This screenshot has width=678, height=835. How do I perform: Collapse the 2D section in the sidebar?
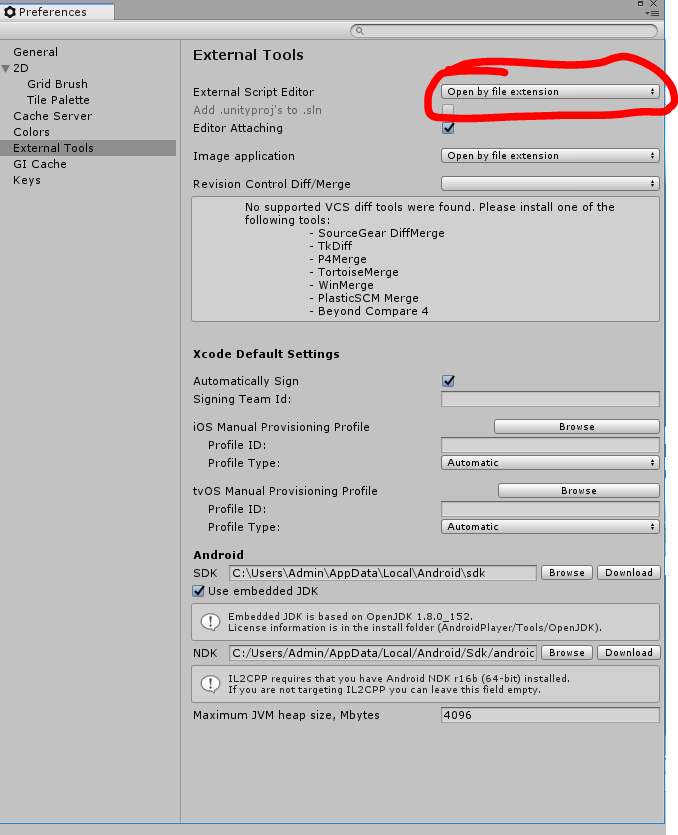click(x=7, y=68)
